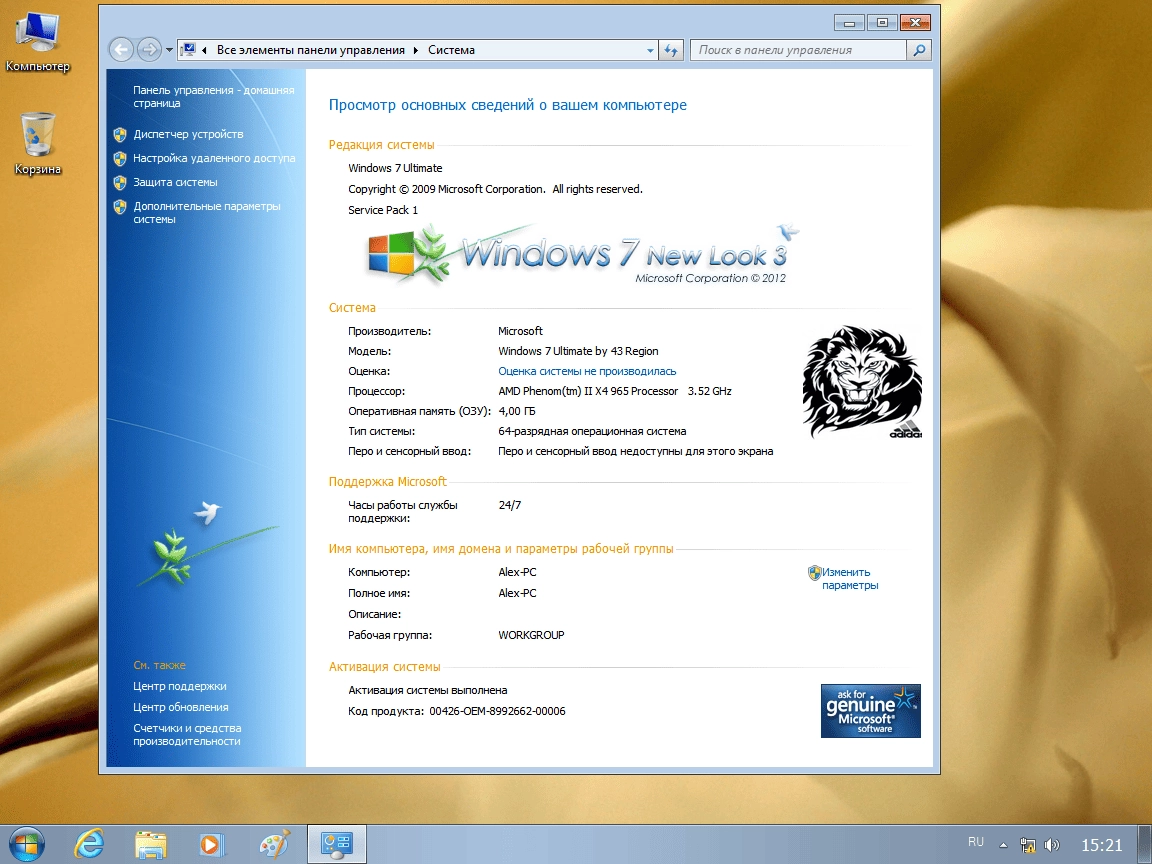Open Счетчики и средства производительности link

(187, 735)
